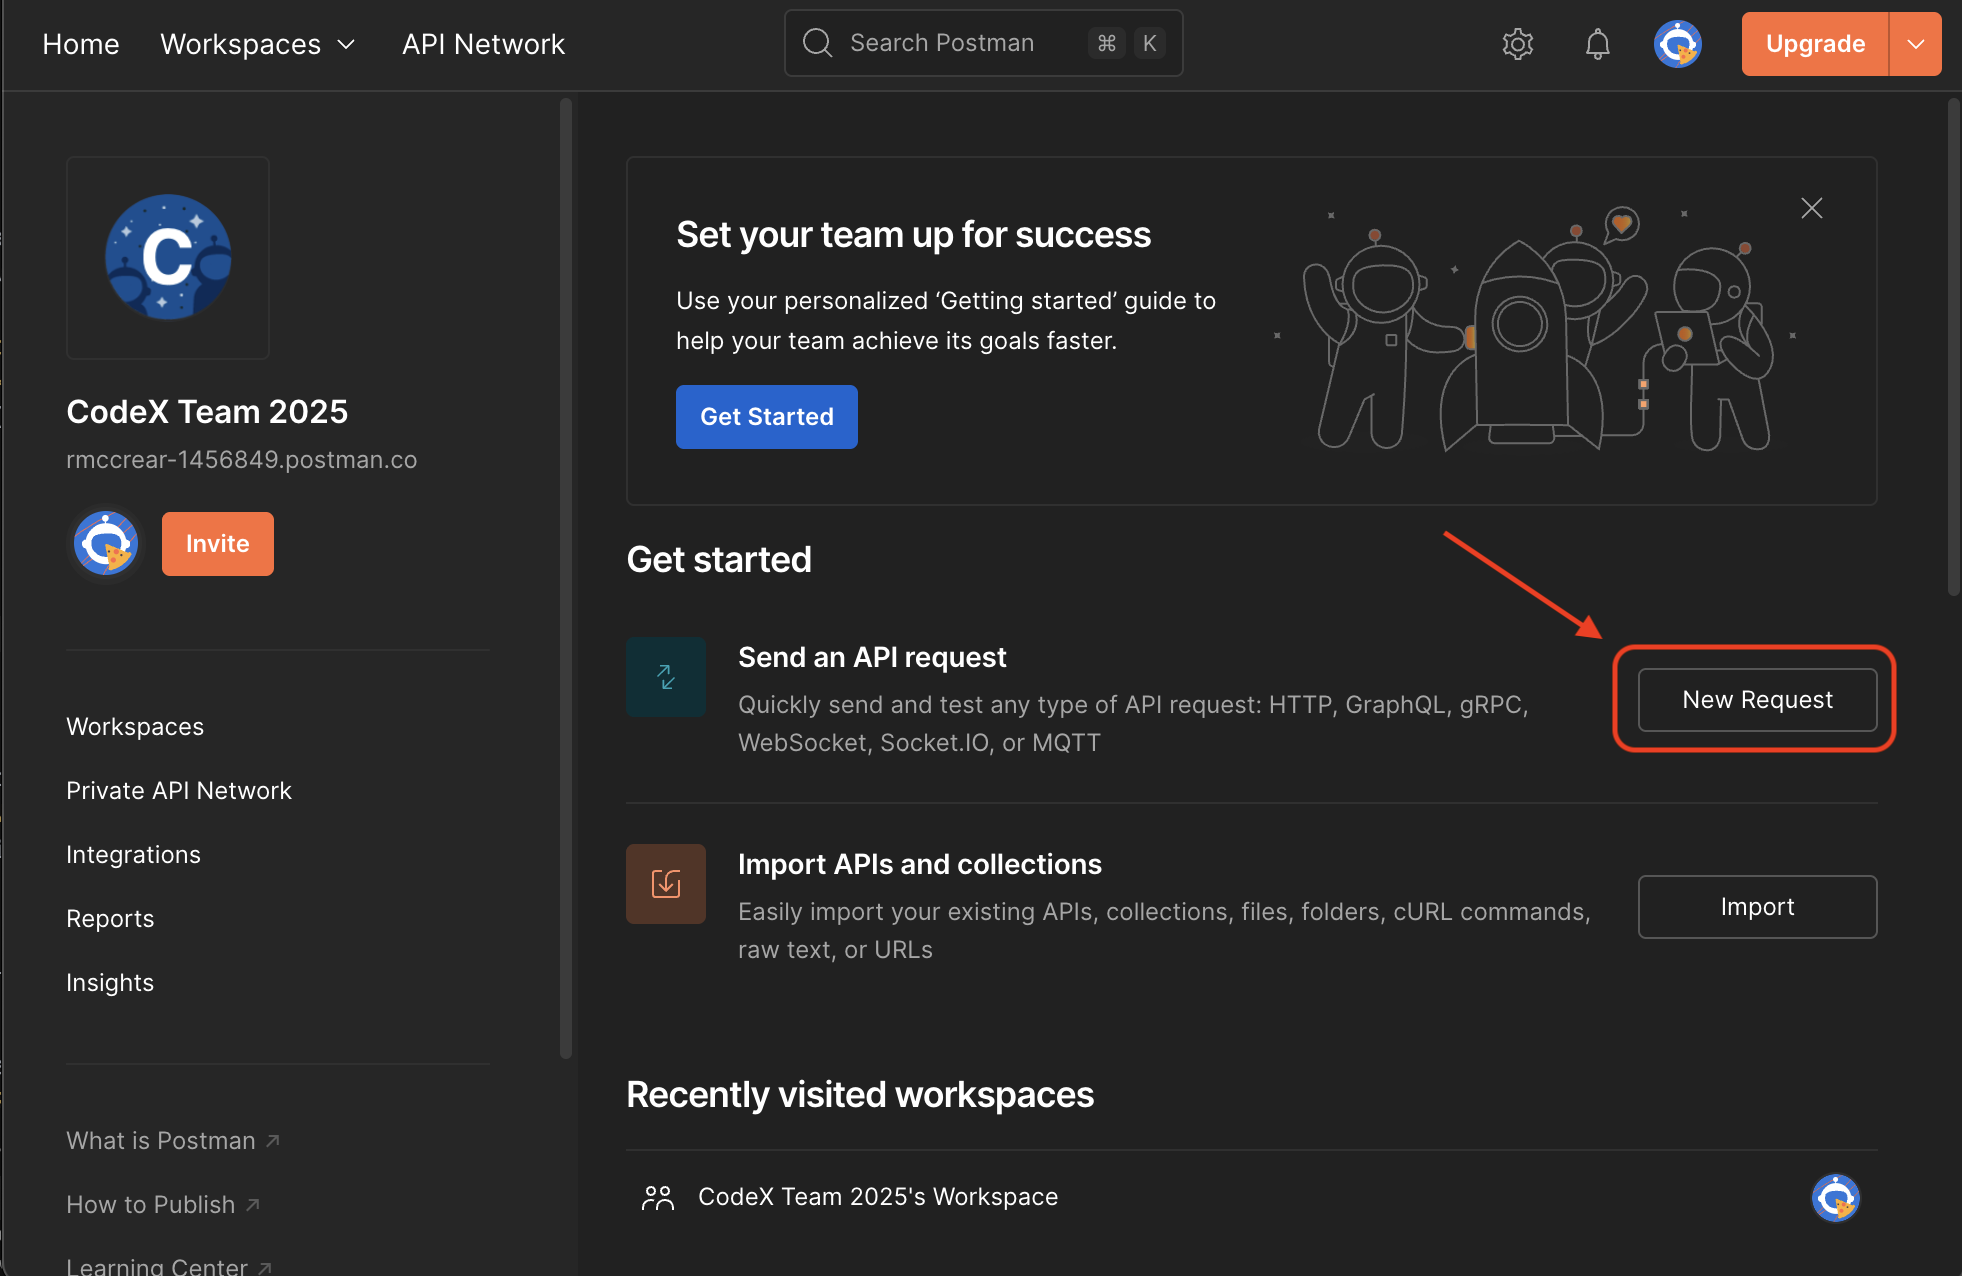
Task: Click the avatar on CodeX workspace row
Action: pyautogui.click(x=1835, y=1197)
